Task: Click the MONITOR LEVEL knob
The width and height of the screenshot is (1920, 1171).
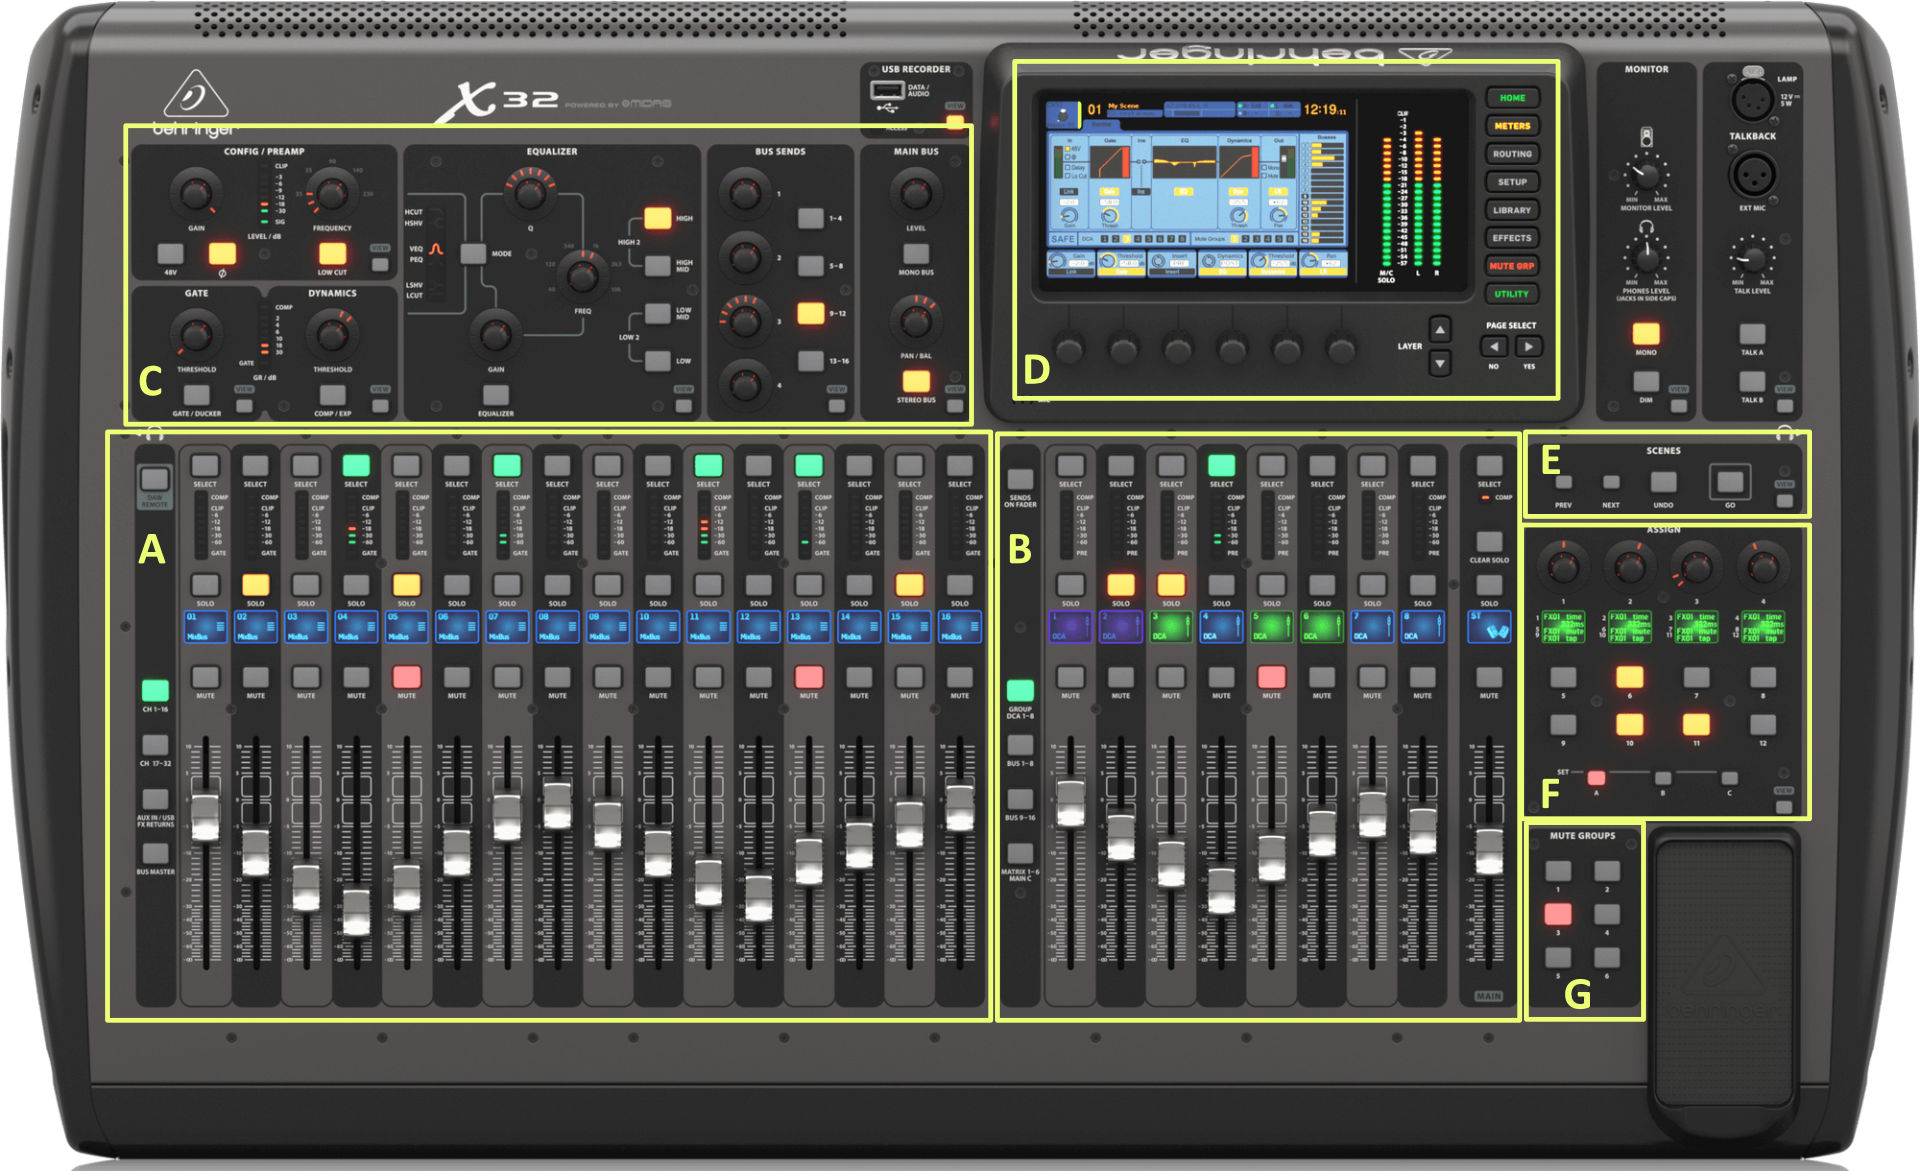Action: click(x=1645, y=175)
